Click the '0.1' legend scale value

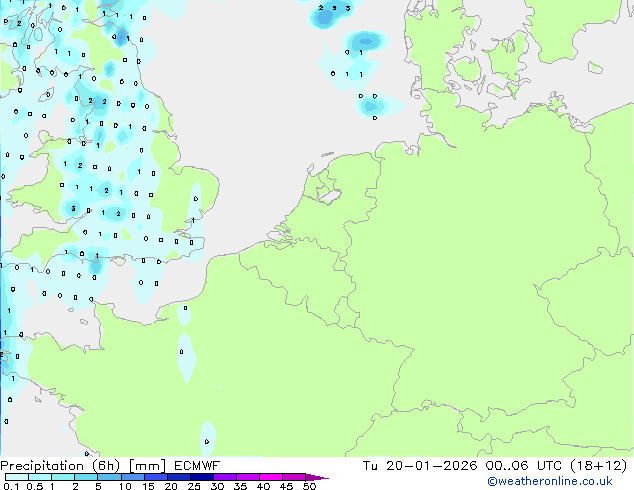11,486
